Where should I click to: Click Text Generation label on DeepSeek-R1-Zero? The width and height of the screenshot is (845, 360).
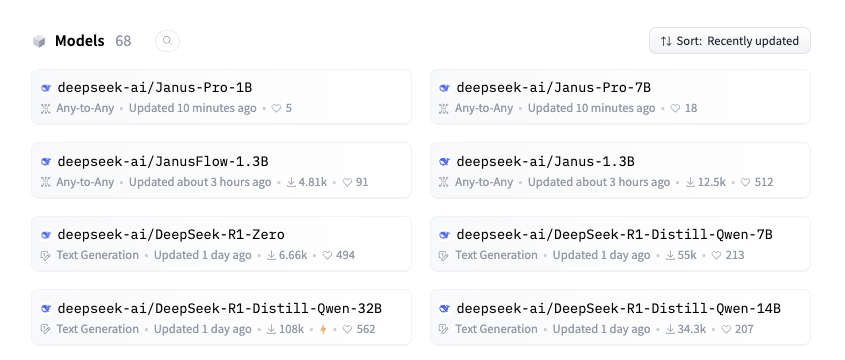coord(98,255)
